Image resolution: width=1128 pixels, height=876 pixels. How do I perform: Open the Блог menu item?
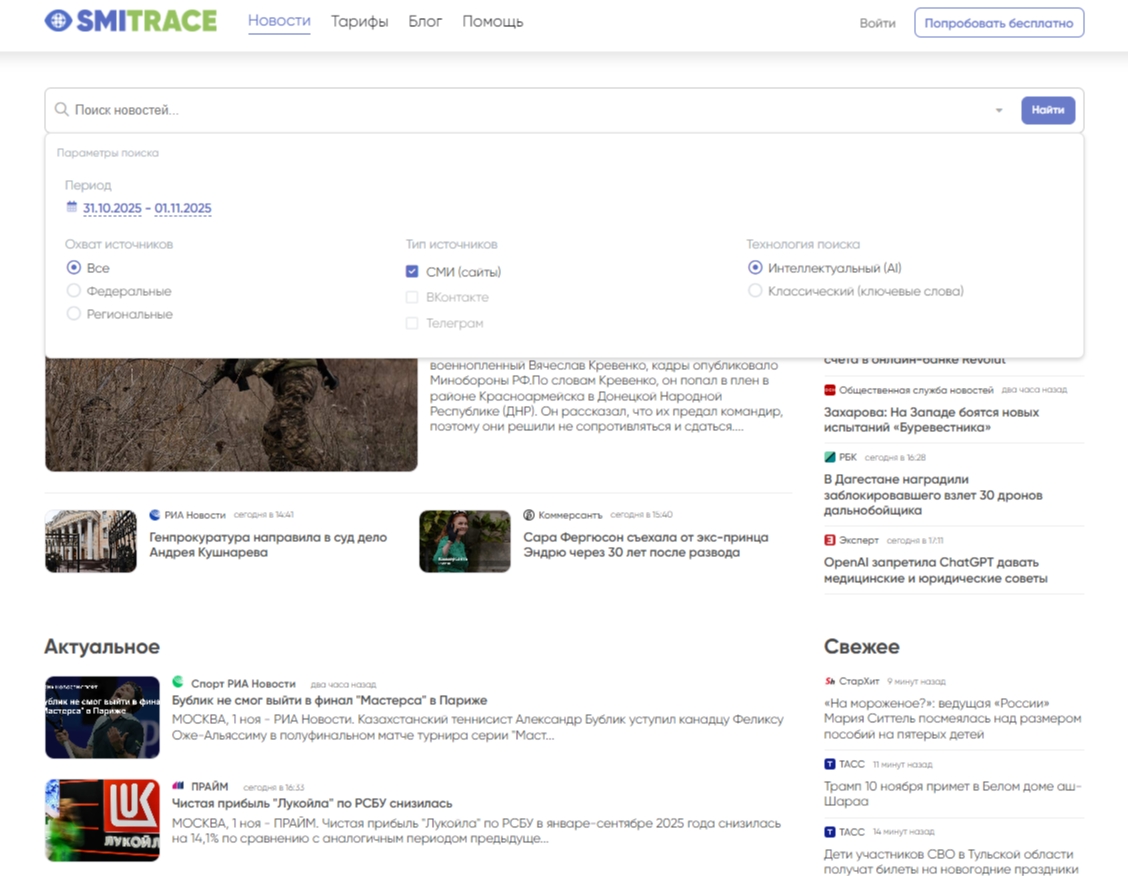(x=425, y=21)
